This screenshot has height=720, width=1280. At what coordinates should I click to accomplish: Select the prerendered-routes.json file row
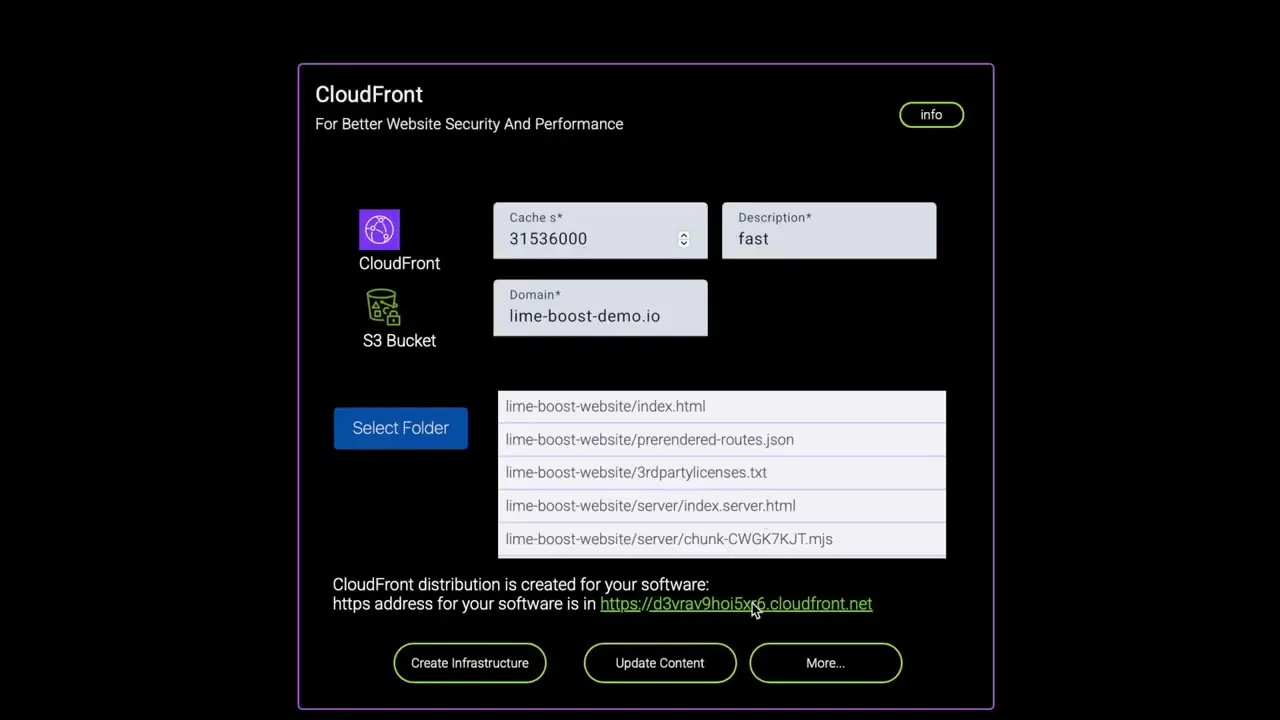[x=721, y=440]
